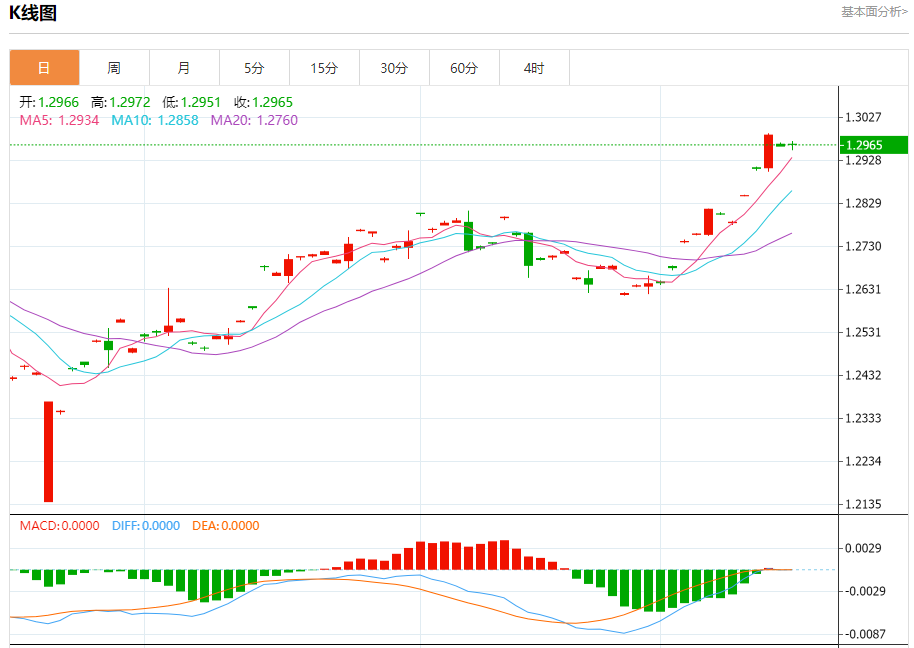Screen dimensions: 914x648
Task: Click the 1.2333 price axis label
Action: [863, 418]
